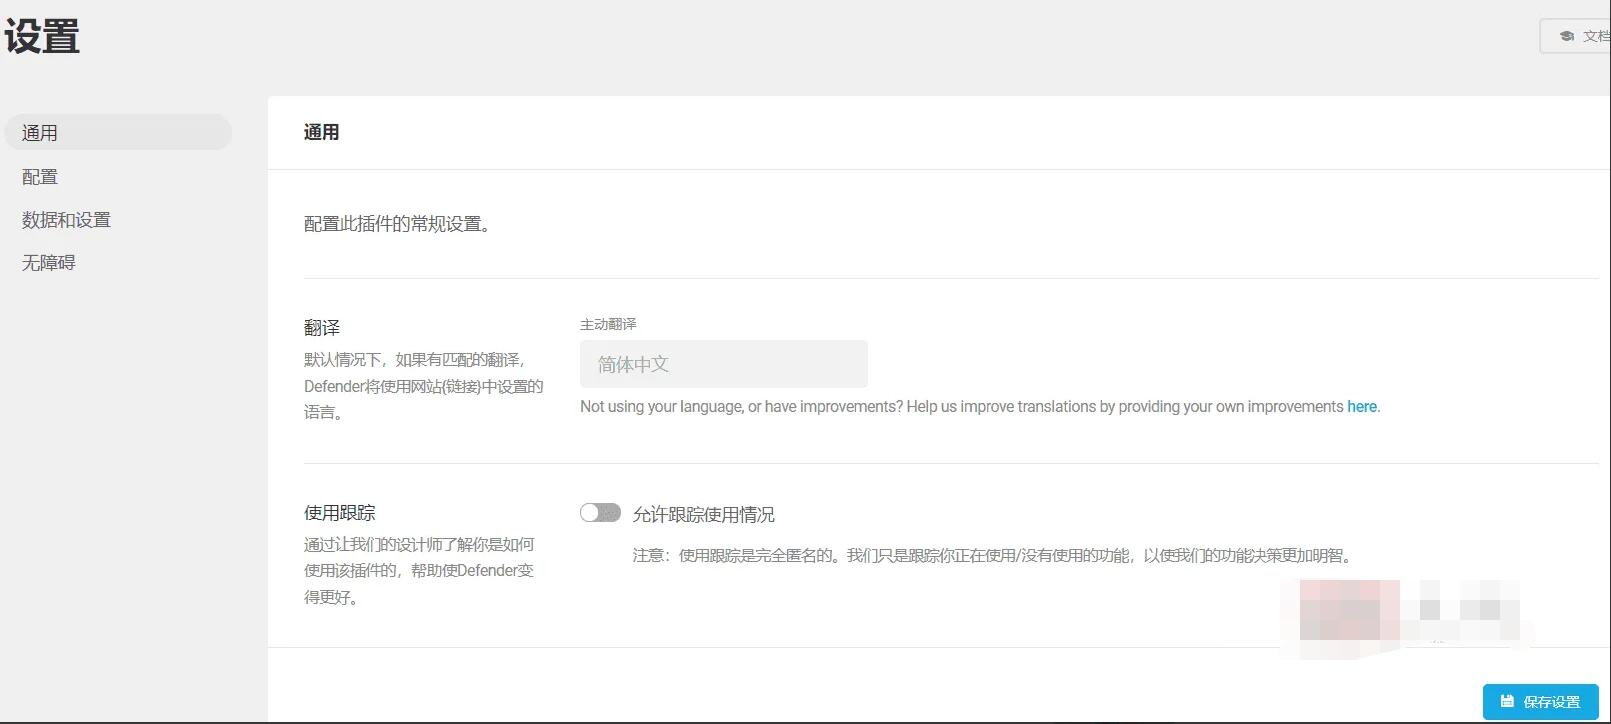Click the 保存设置 button
Screen dimensions: 1611x724
point(1540,702)
